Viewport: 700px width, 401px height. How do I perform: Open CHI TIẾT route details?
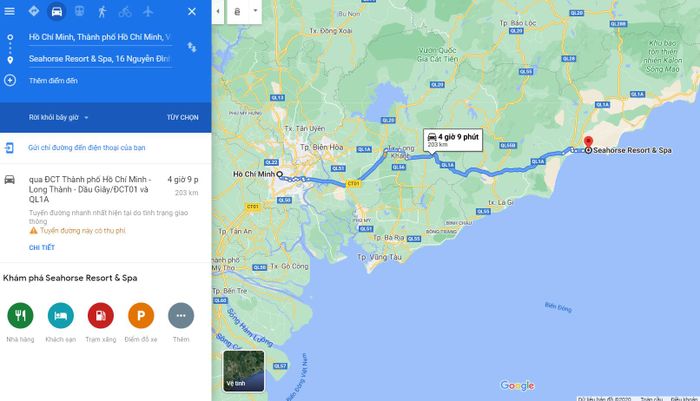pos(42,247)
